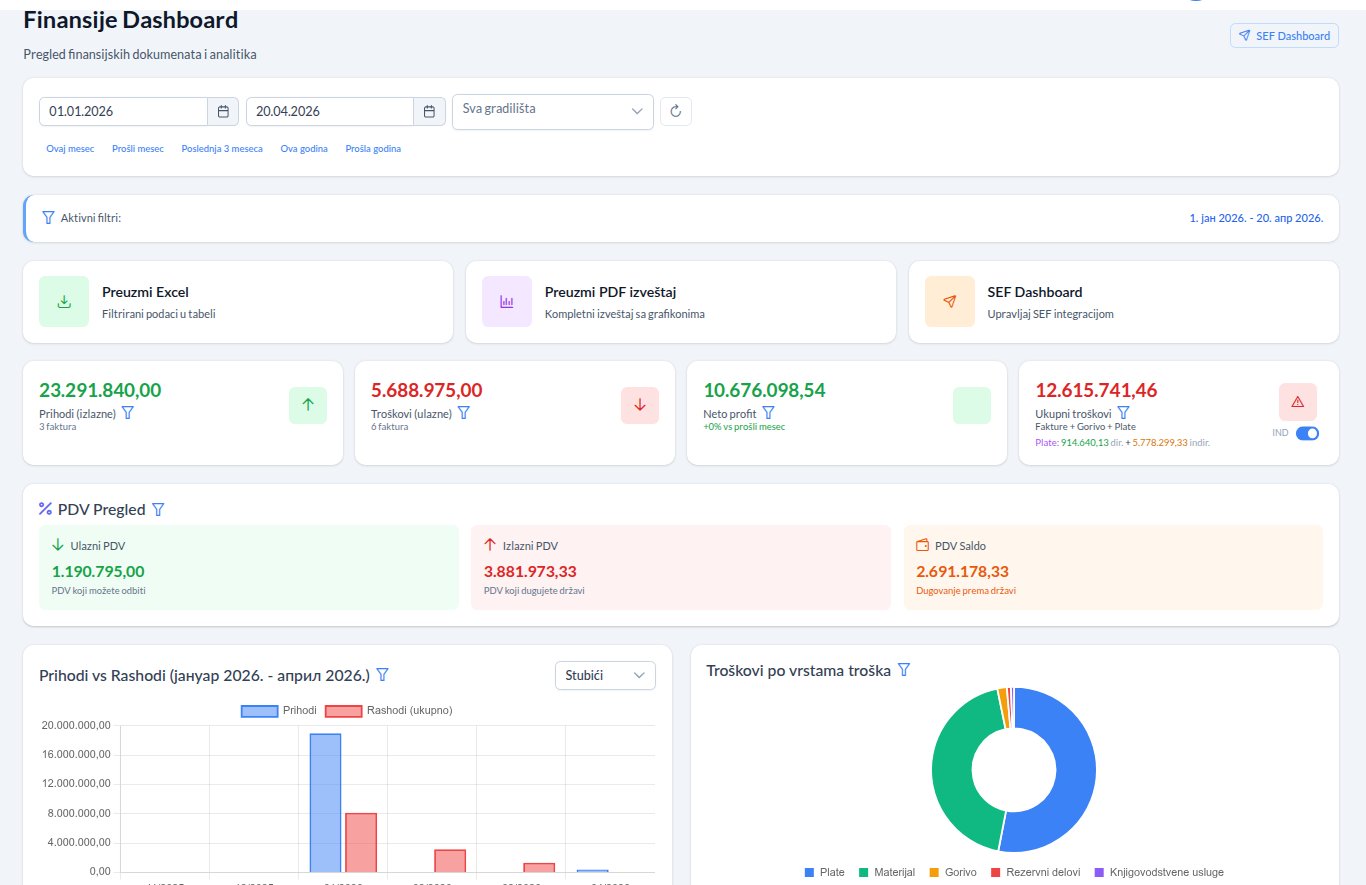Screen dimensions: 1366x885
Task: Click the SEF Dashboard button at top right
Action: click(1284, 36)
